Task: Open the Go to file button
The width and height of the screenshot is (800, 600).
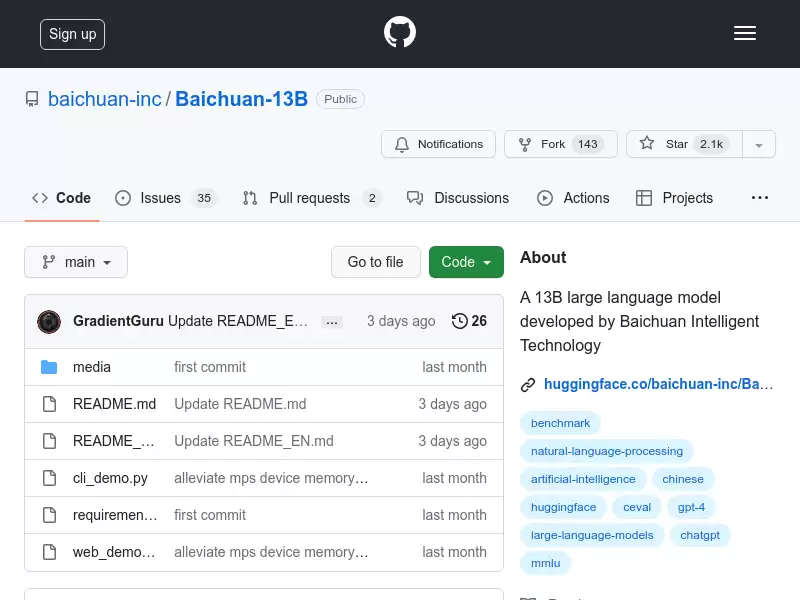Action: coord(376,262)
